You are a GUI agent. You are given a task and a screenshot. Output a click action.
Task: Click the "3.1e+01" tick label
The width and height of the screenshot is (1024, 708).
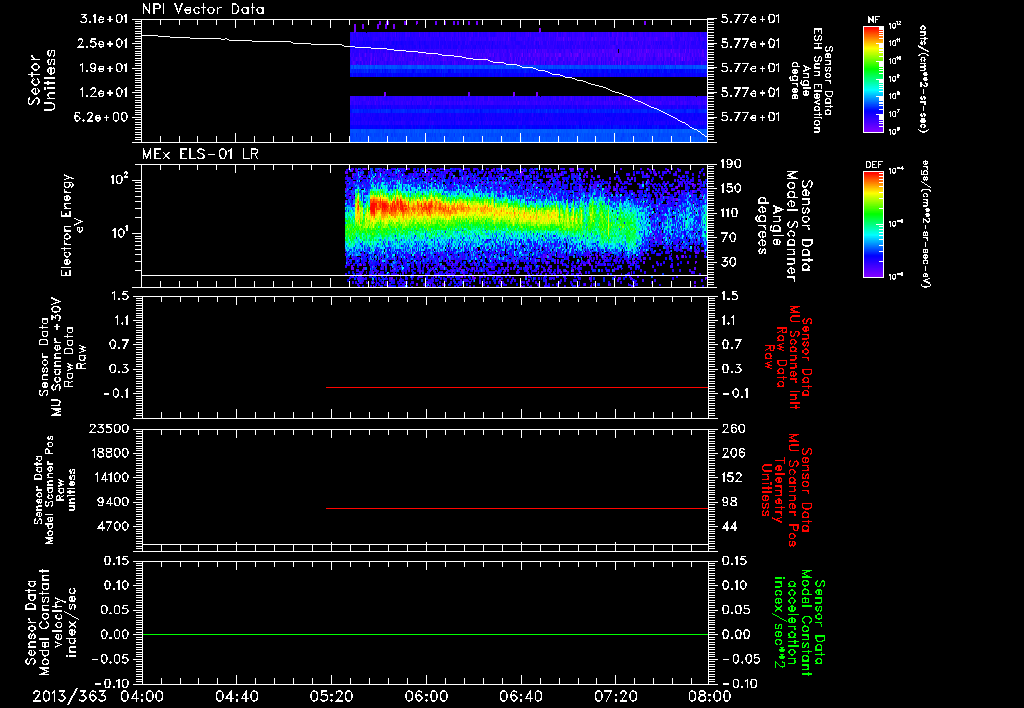104,19
